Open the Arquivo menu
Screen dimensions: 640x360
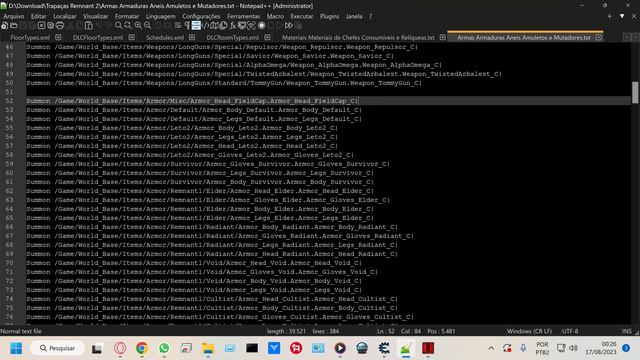tap(13, 16)
